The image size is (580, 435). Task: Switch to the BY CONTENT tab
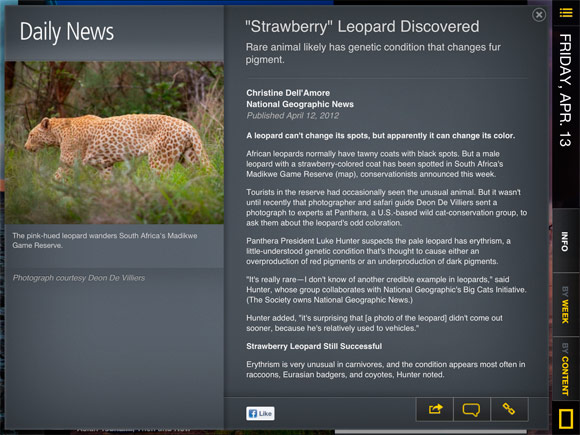pos(565,369)
